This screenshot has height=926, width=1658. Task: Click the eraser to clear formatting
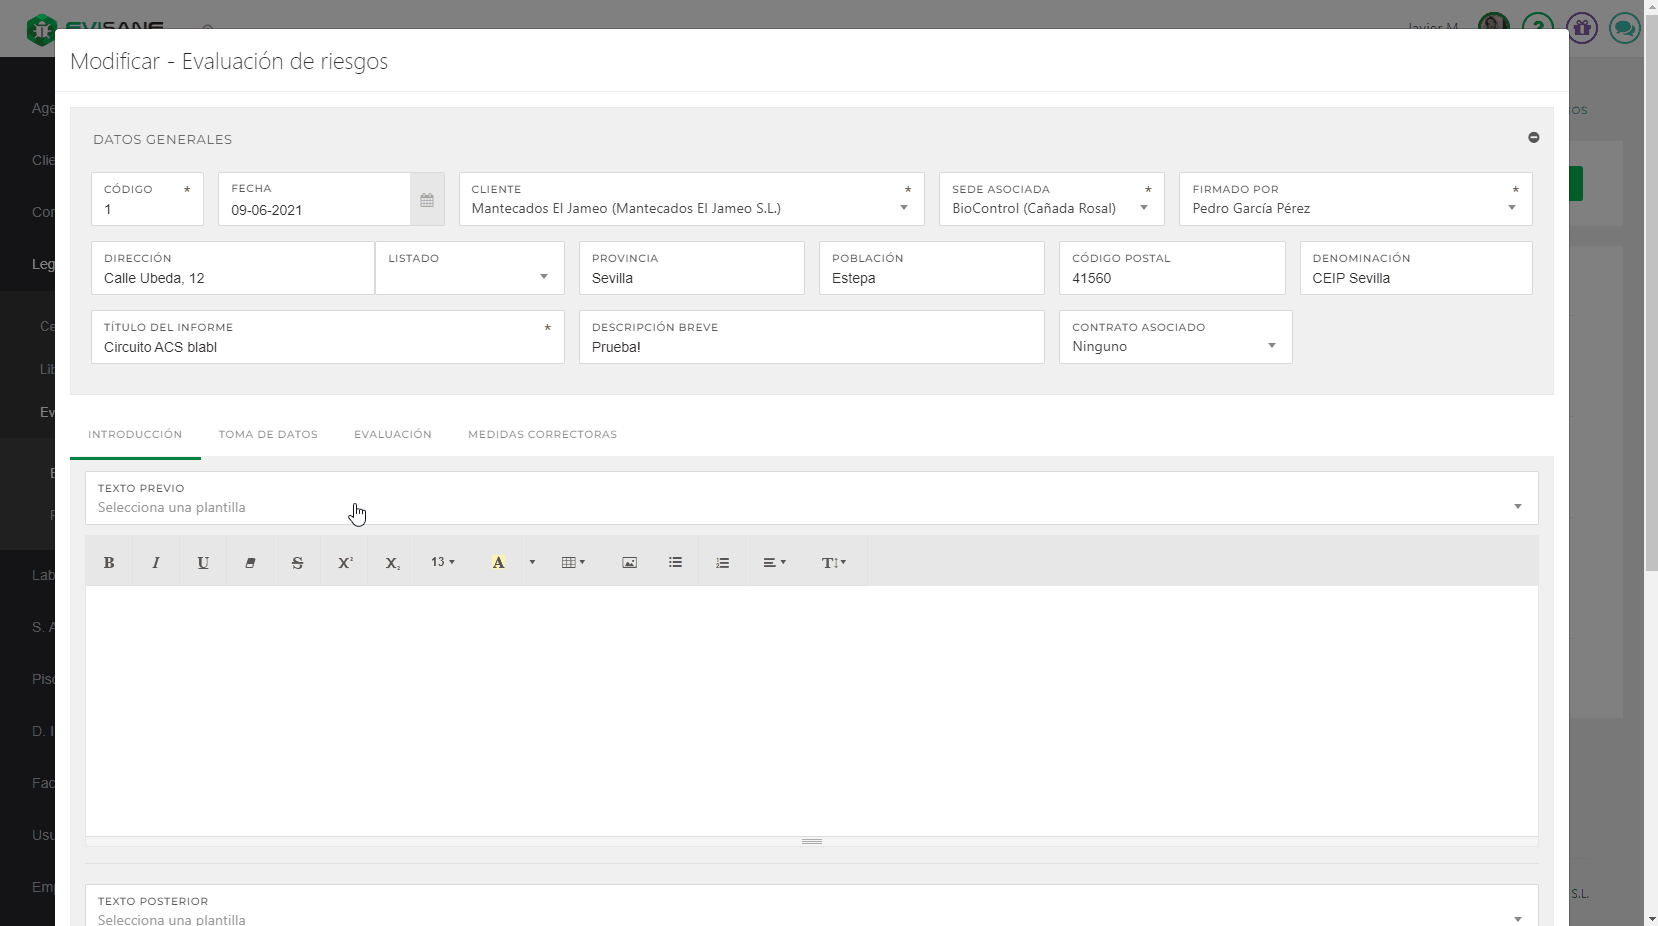tap(250, 563)
